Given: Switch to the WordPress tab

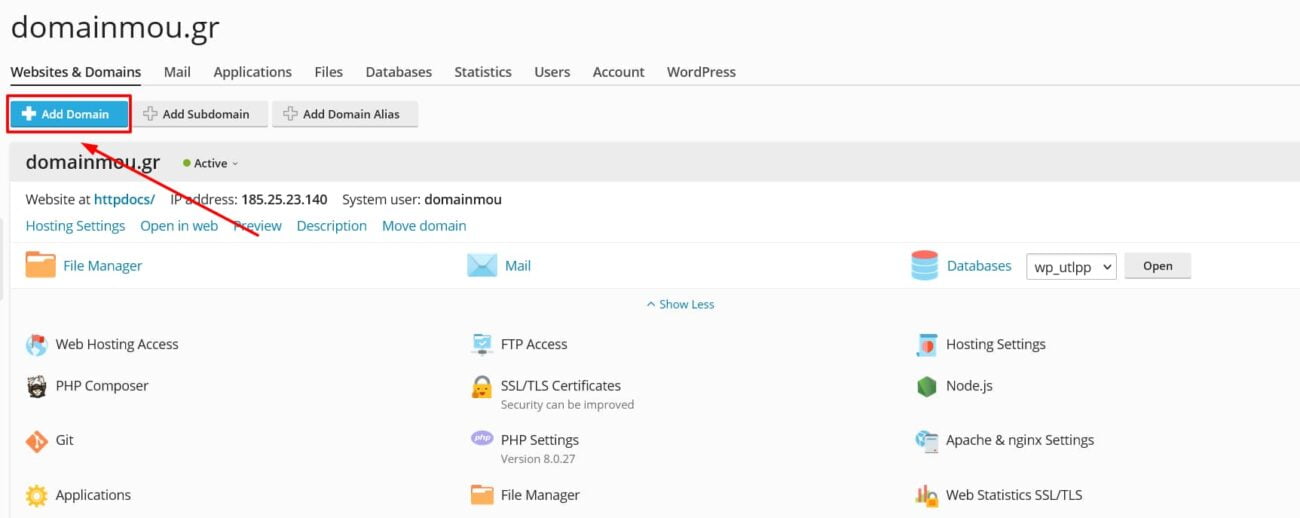Looking at the screenshot, I should 701,72.
